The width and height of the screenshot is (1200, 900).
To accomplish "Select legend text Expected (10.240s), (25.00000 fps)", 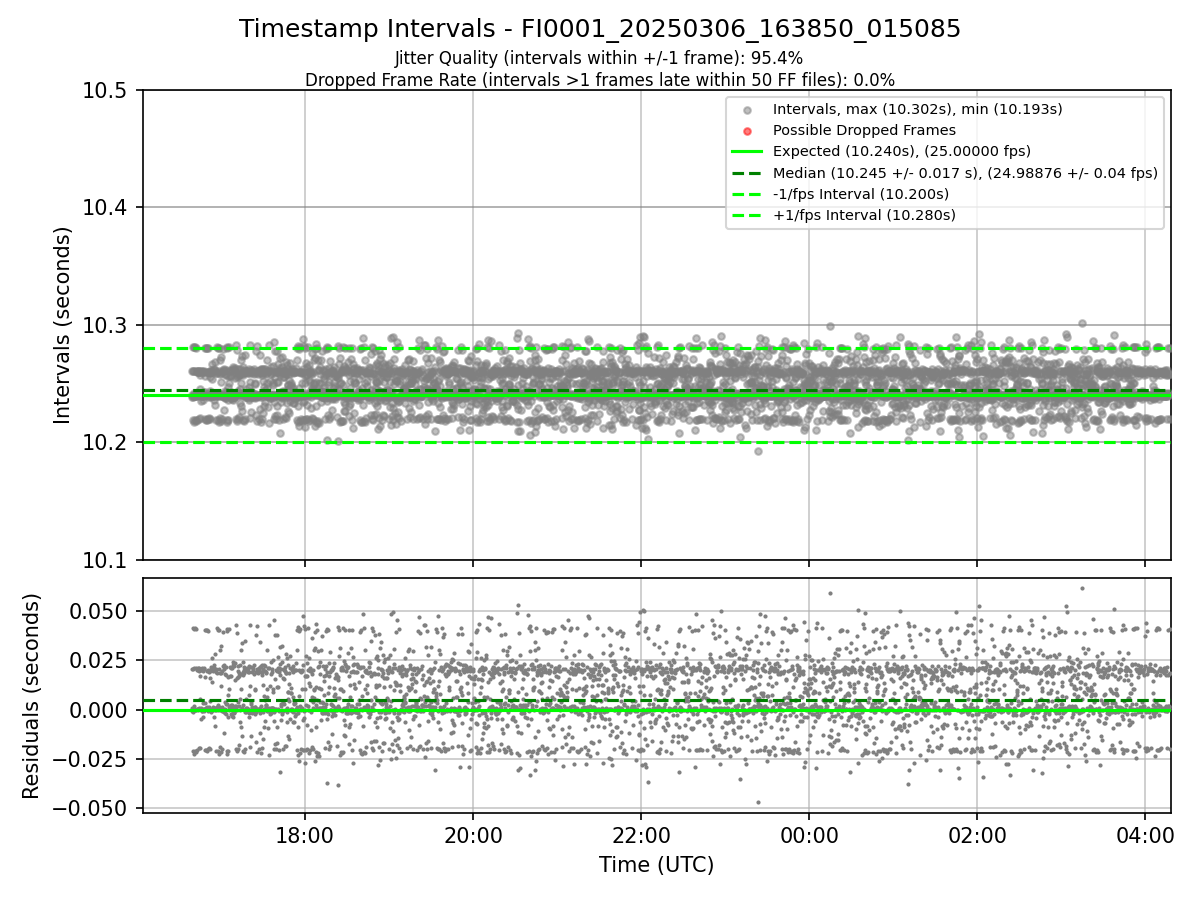I will click(902, 152).
